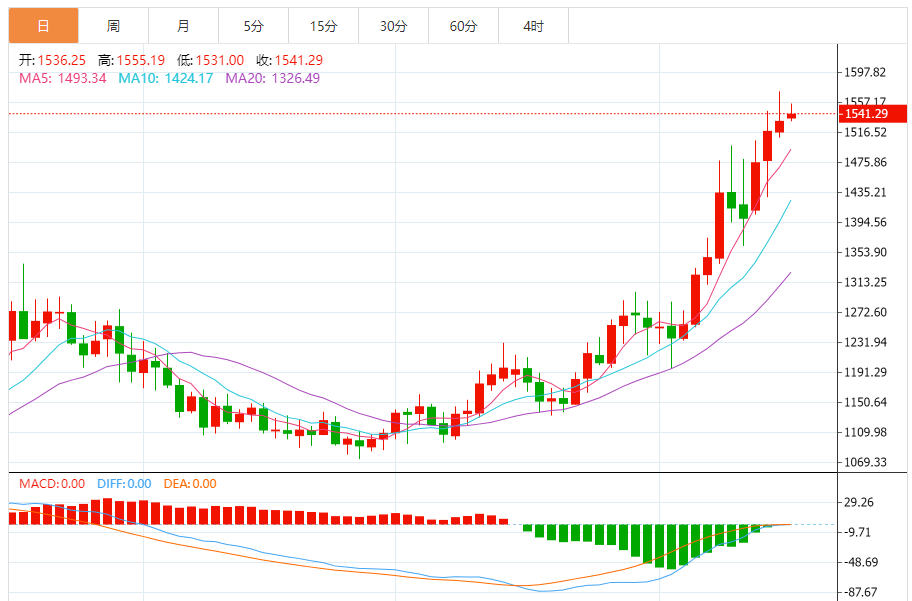Screen dimensions: 912x601
Task: Open the 月 monthly chart tab
Action: coord(183,26)
